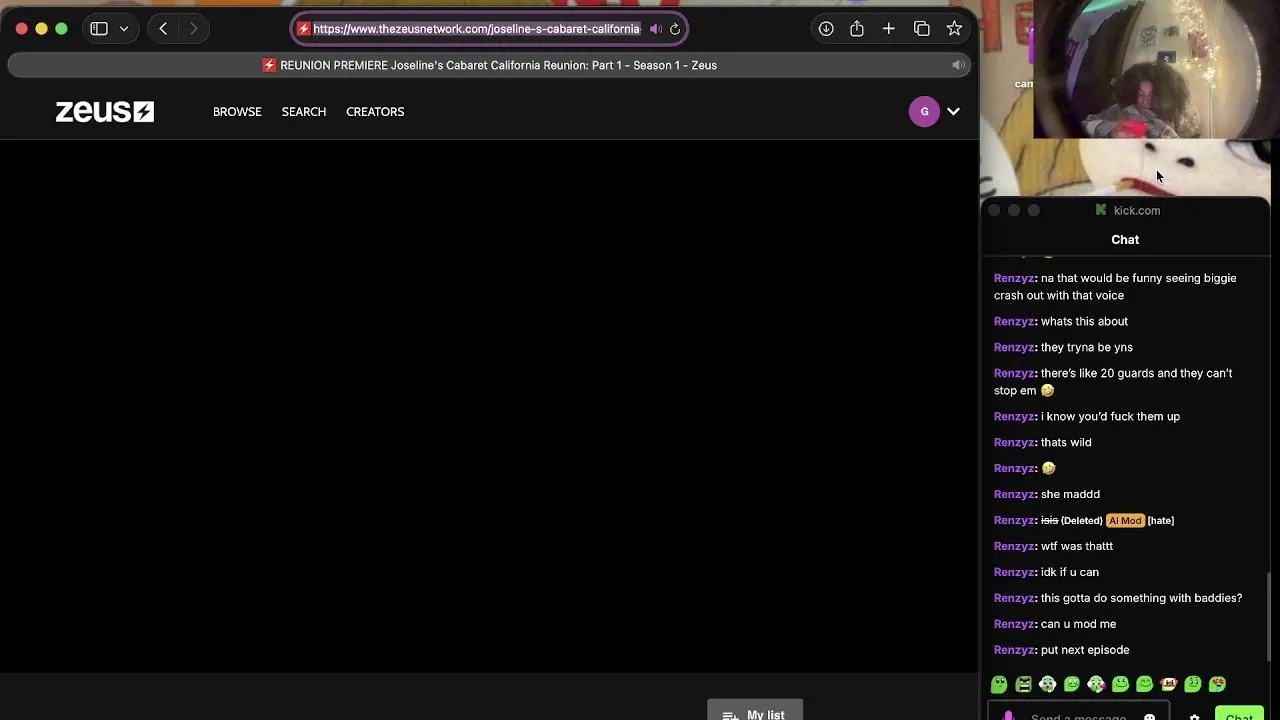Open Renzyz's profile from 'put next episode' message
The height and width of the screenshot is (720, 1280).
click(x=1014, y=650)
